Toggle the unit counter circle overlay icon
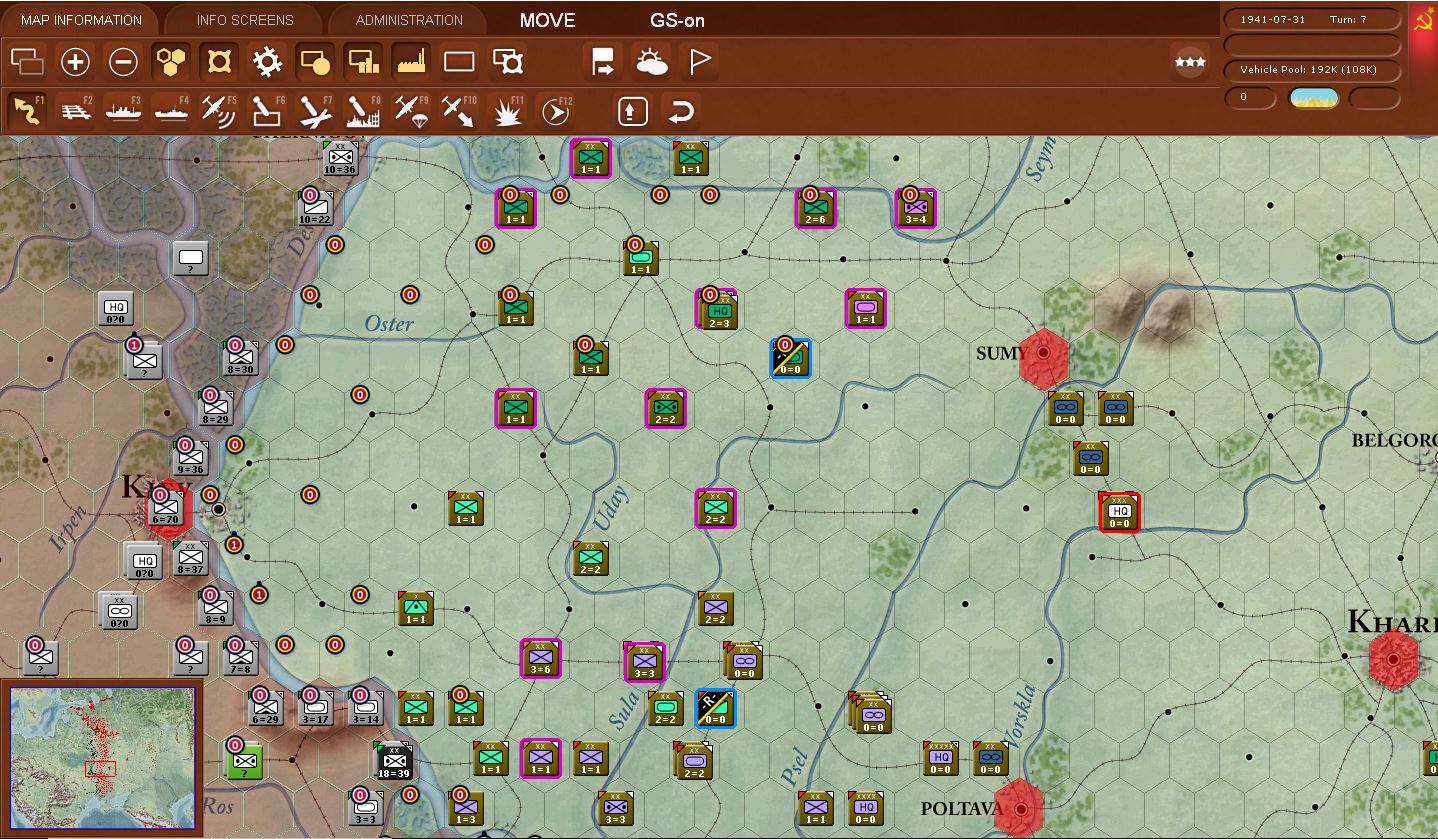1438x839 pixels. [x=315, y=62]
